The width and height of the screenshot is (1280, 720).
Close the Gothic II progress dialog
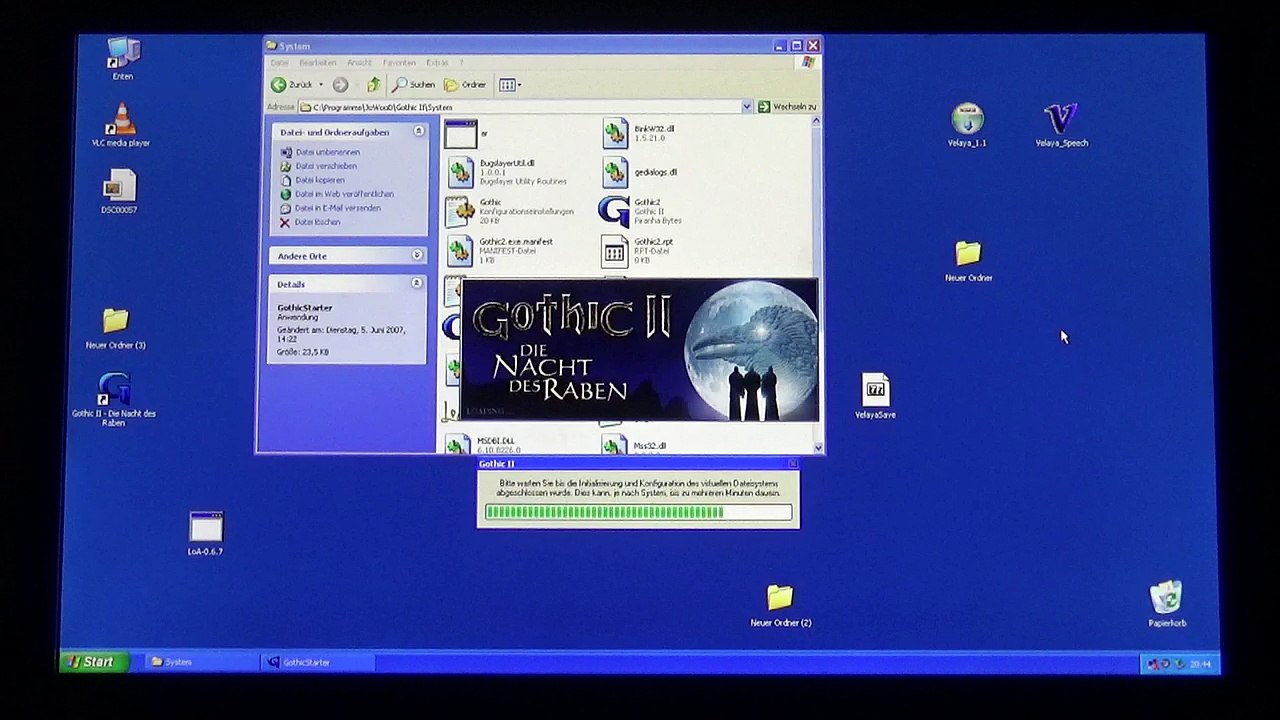pos(793,464)
